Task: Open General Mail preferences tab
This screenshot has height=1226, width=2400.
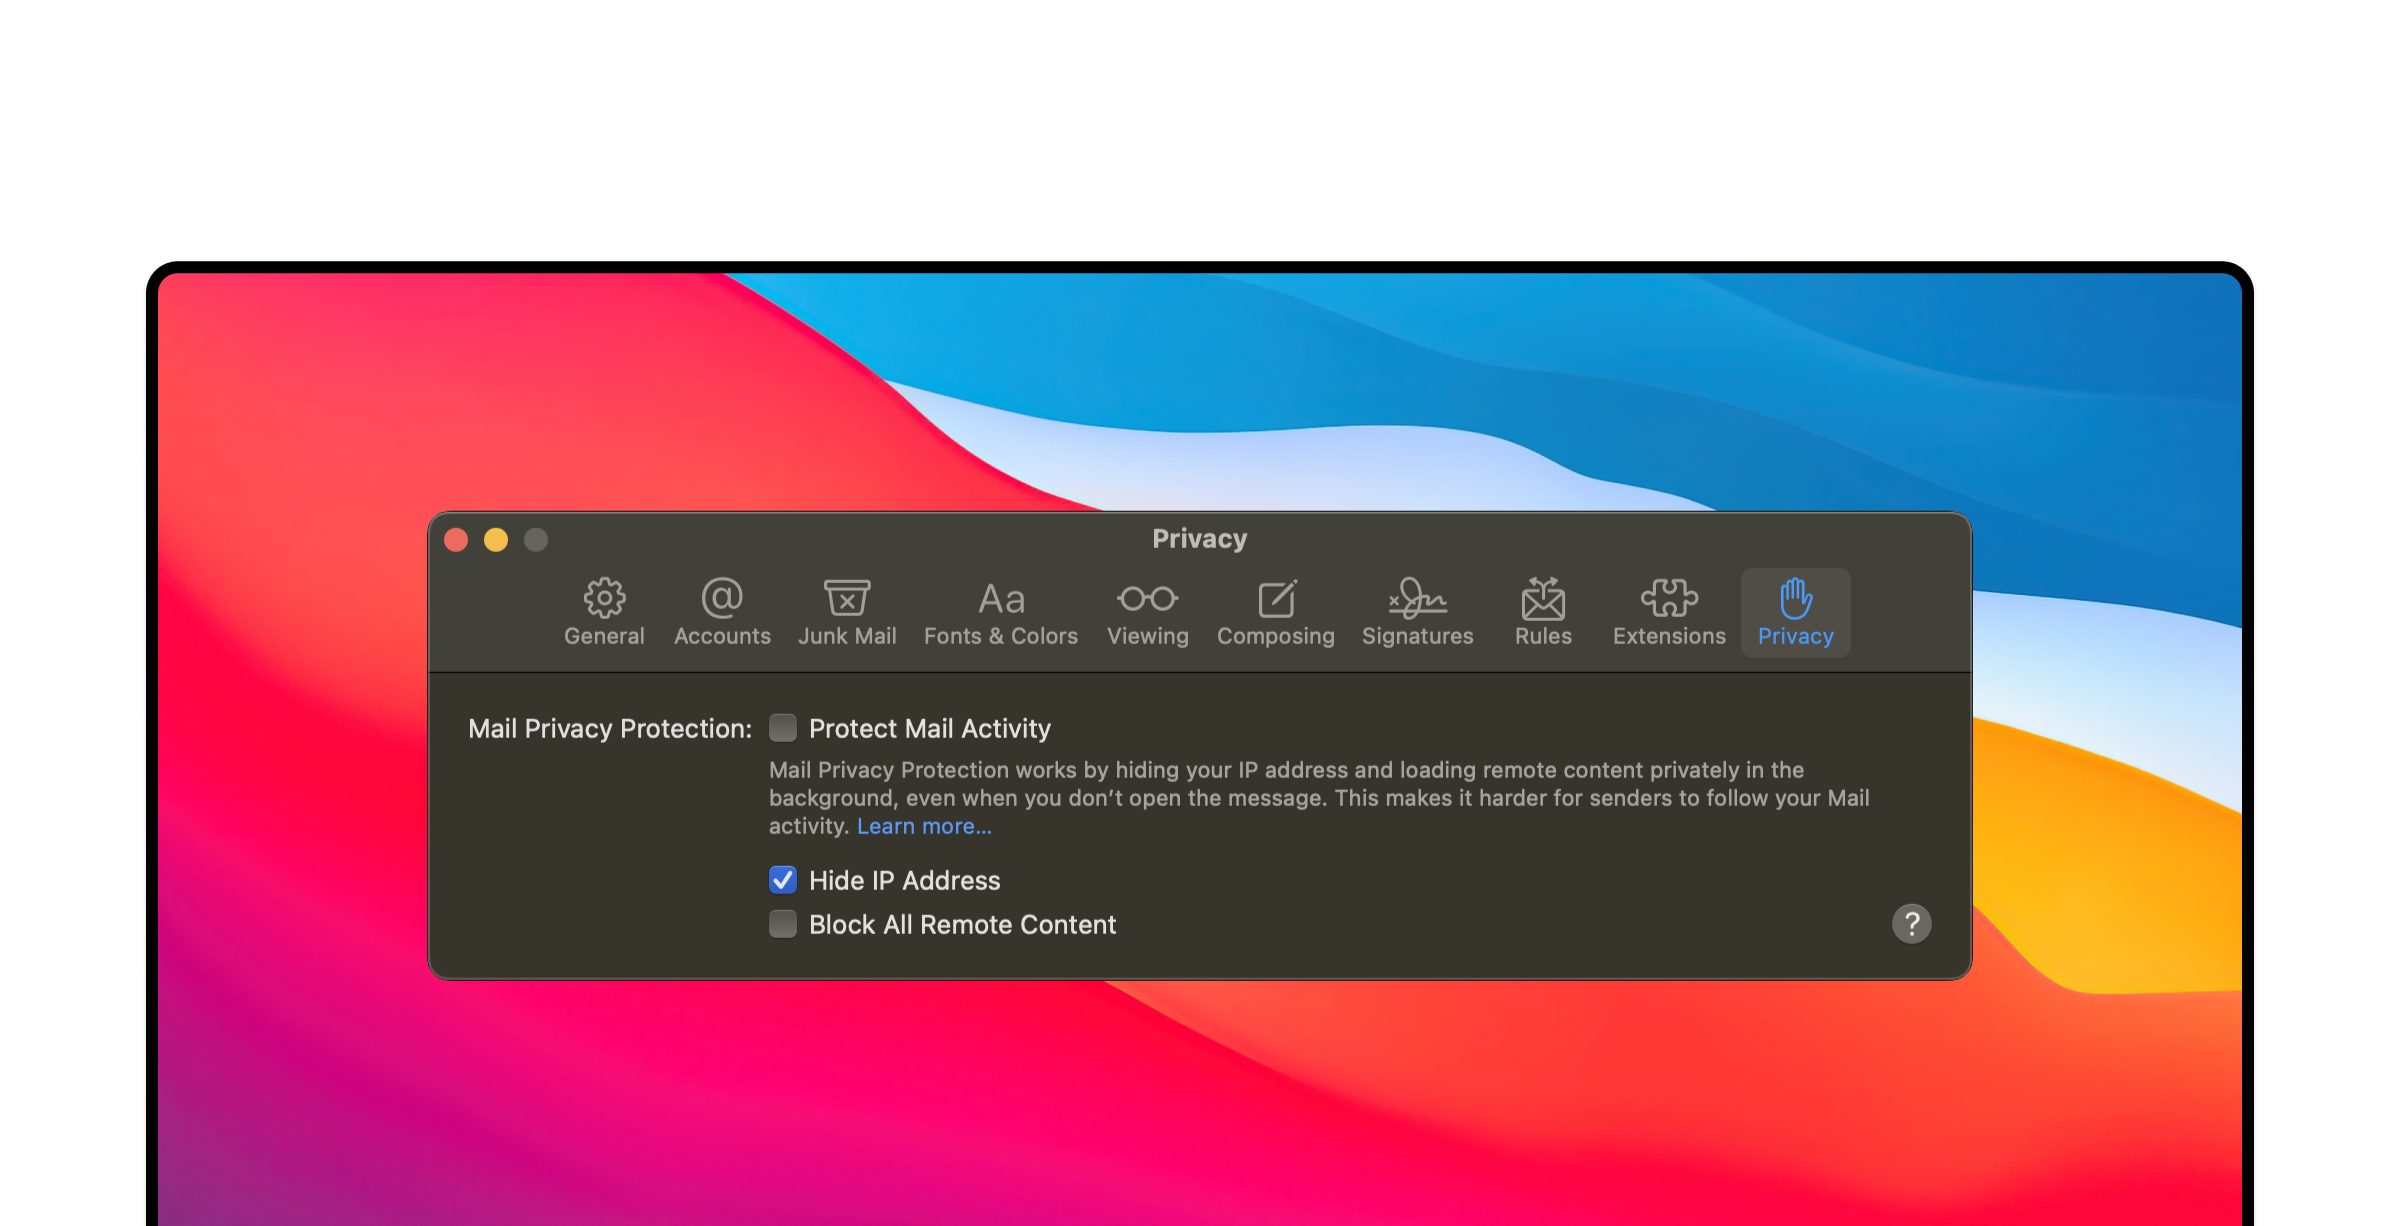Action: [605, 610]
